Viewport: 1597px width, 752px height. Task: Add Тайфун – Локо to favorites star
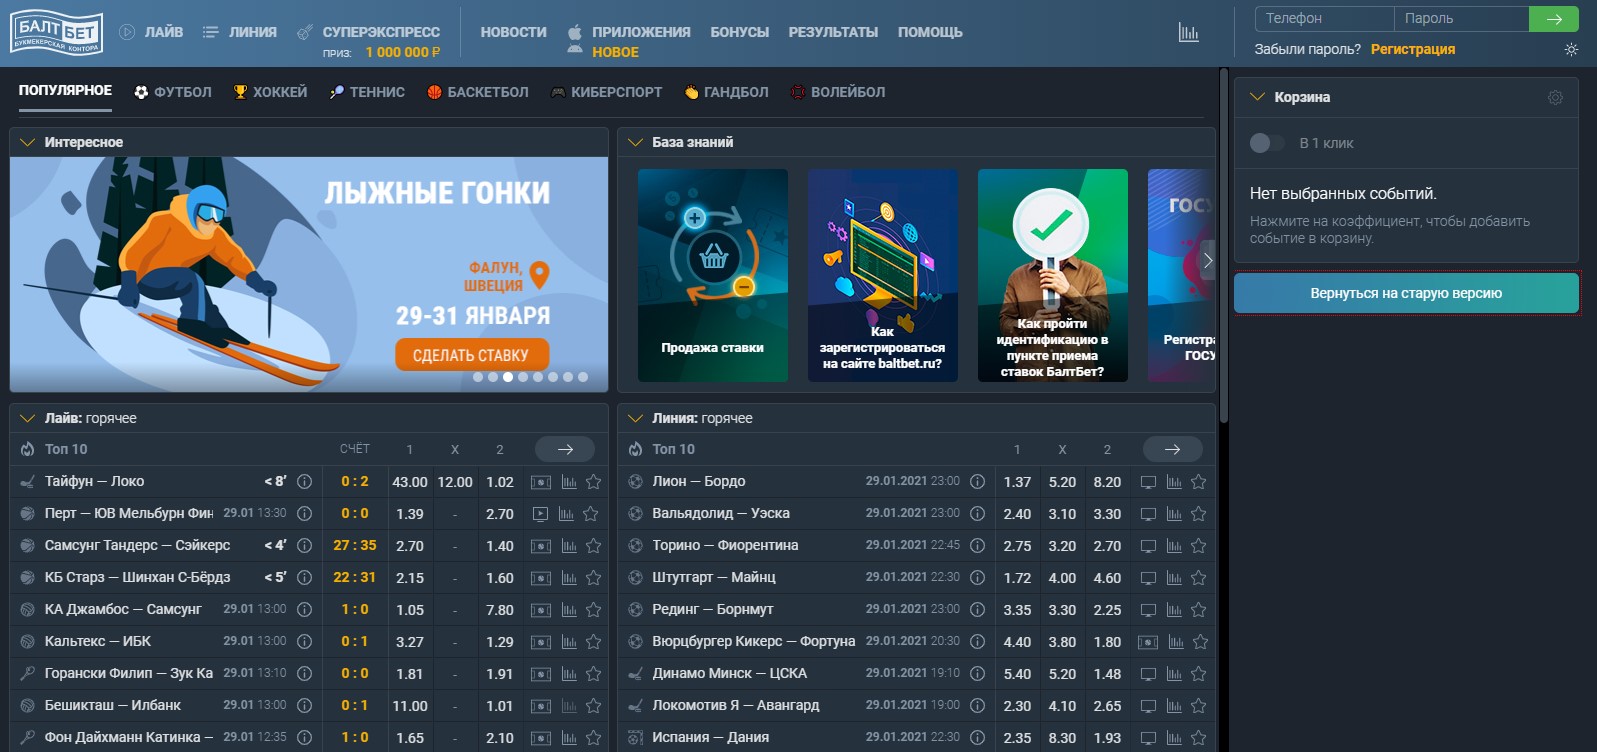click(x=593, y=482)
